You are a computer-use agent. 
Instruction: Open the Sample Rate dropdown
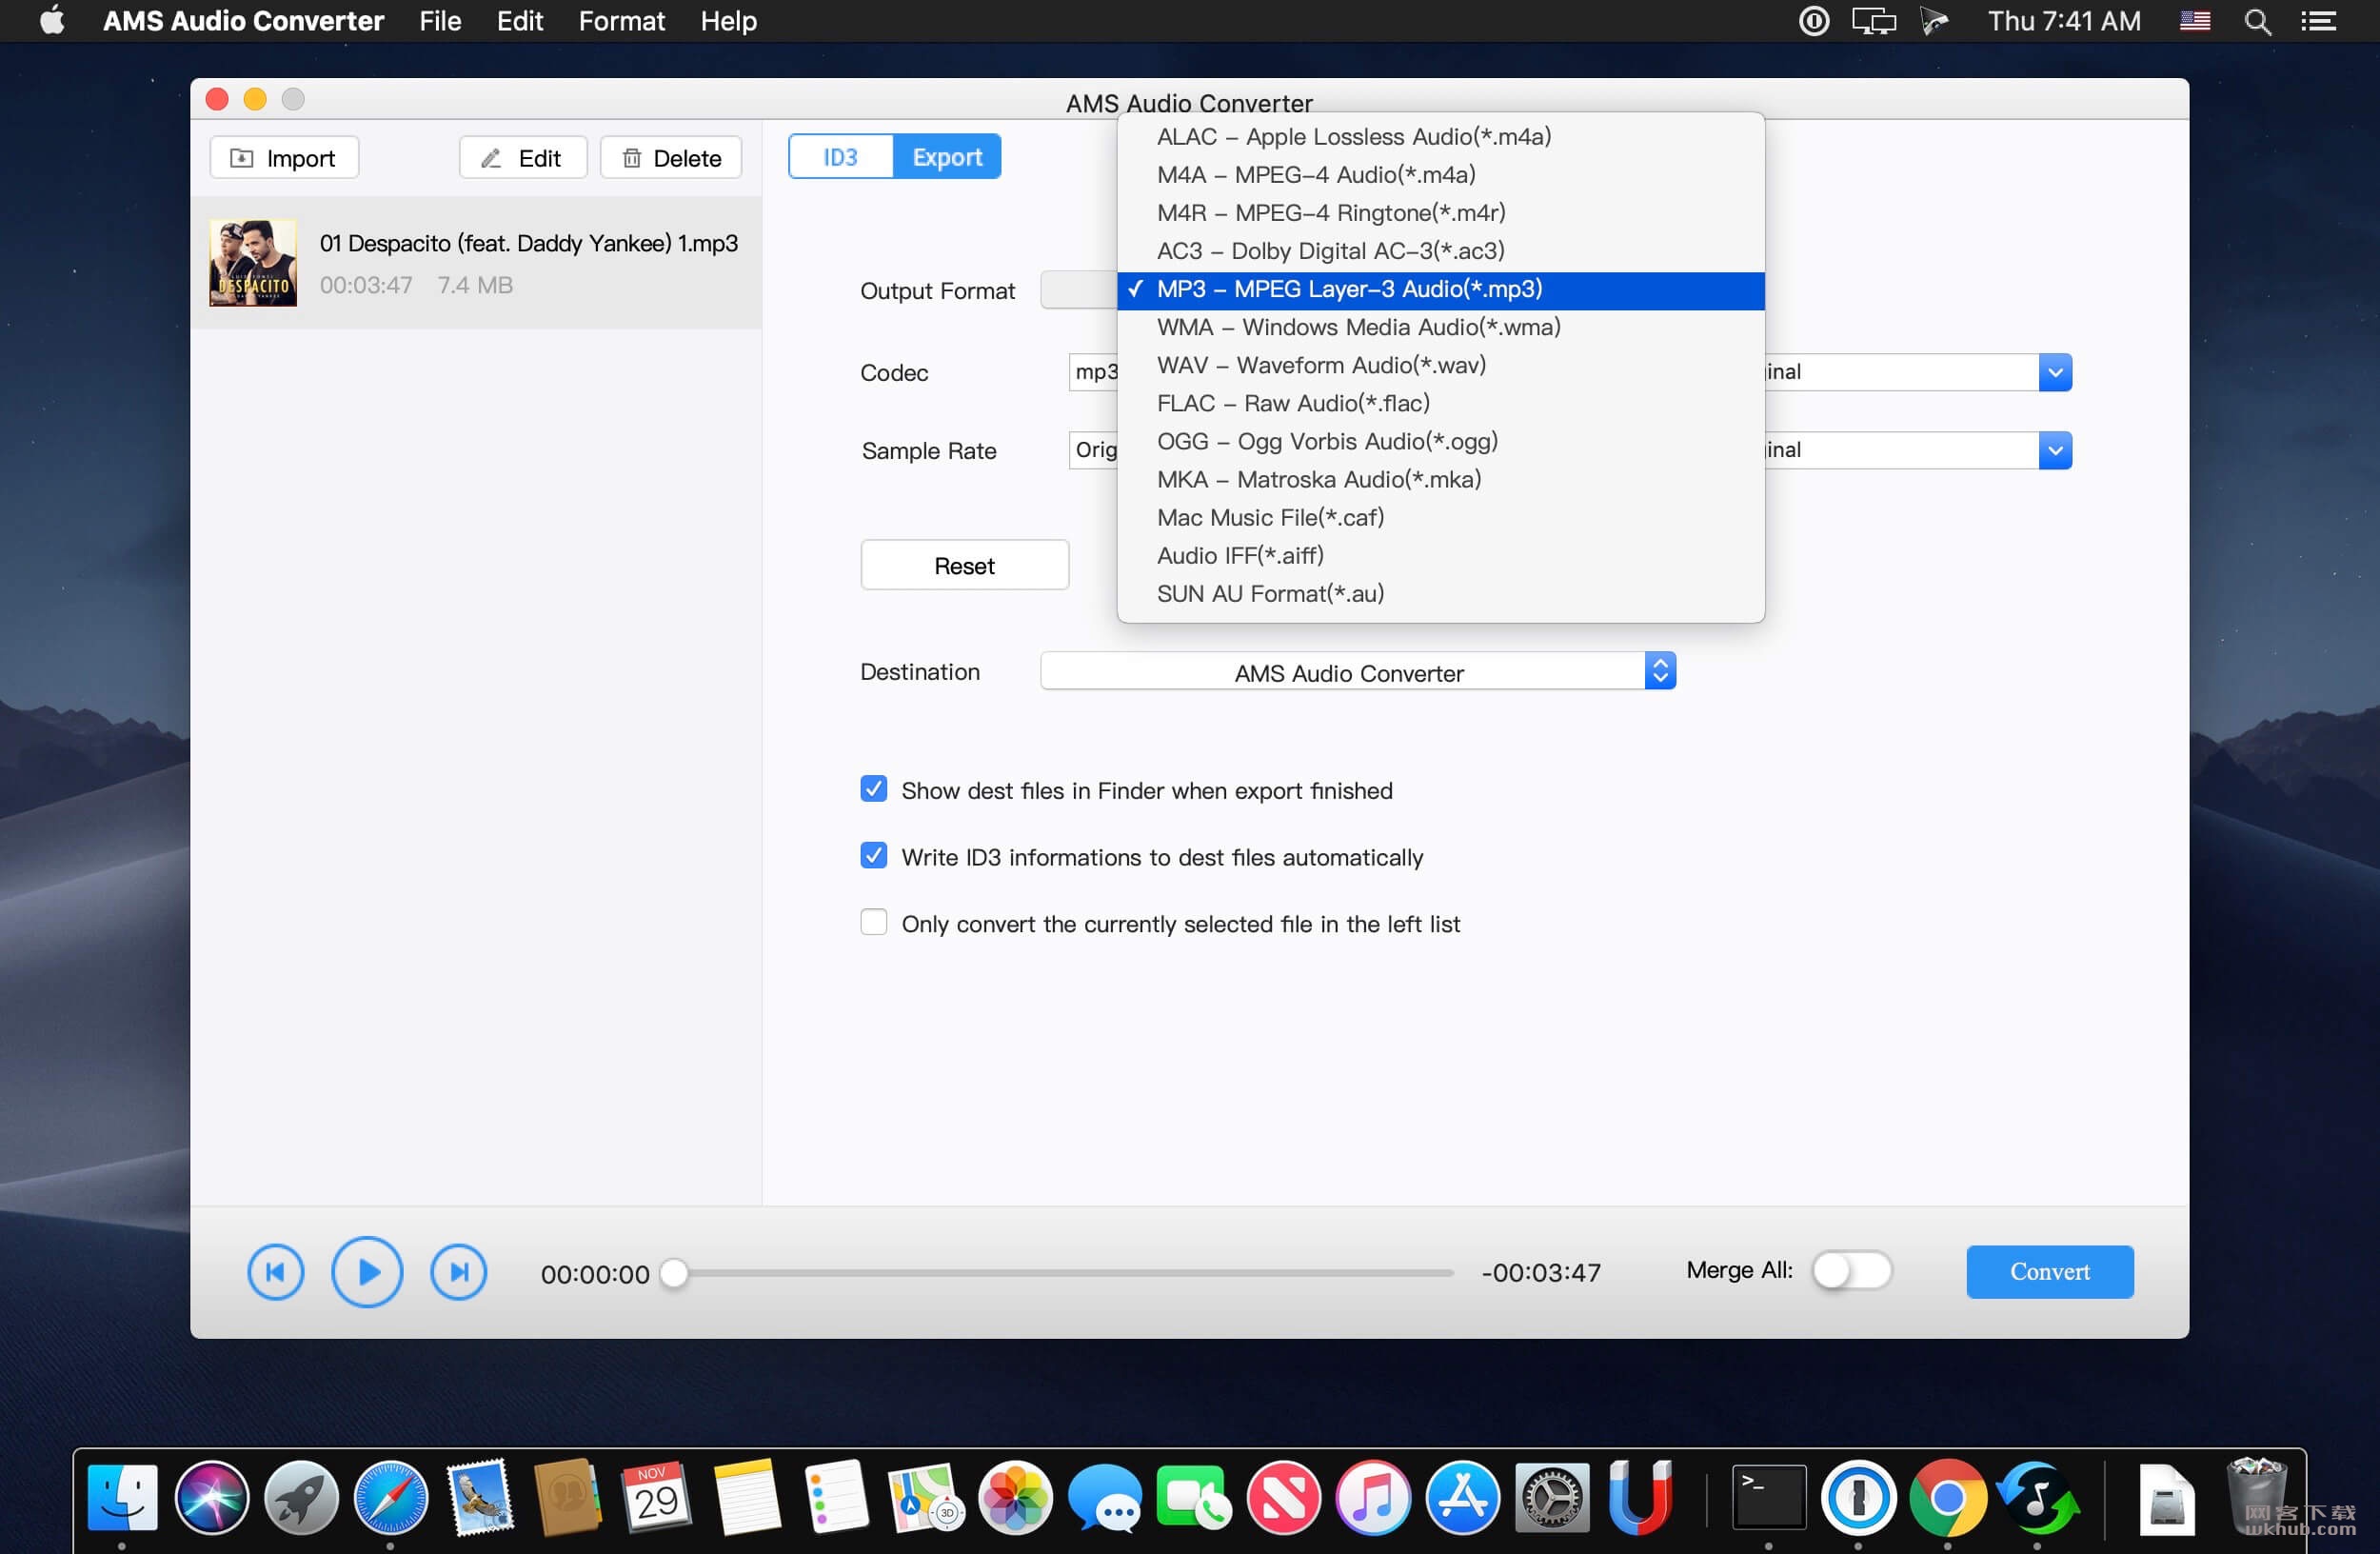pyautogui.click(x=1093, y=450)
